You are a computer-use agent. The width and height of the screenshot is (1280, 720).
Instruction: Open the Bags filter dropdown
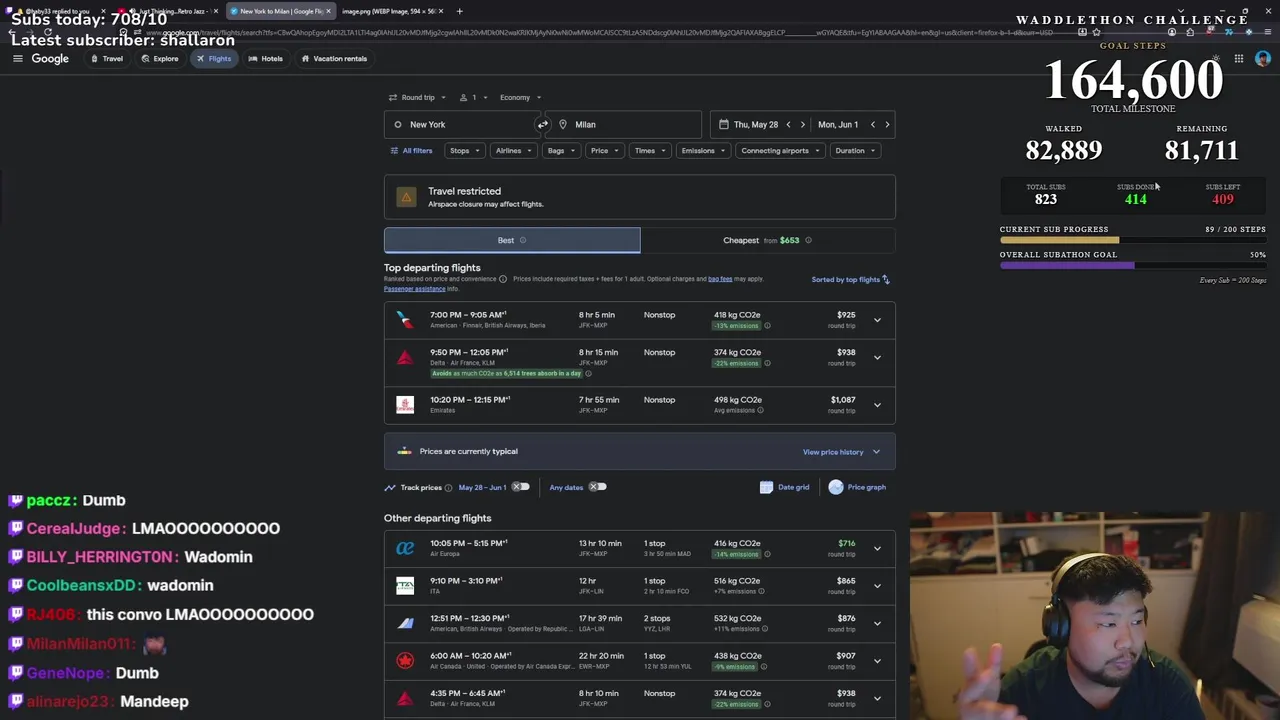coord(561,150)
